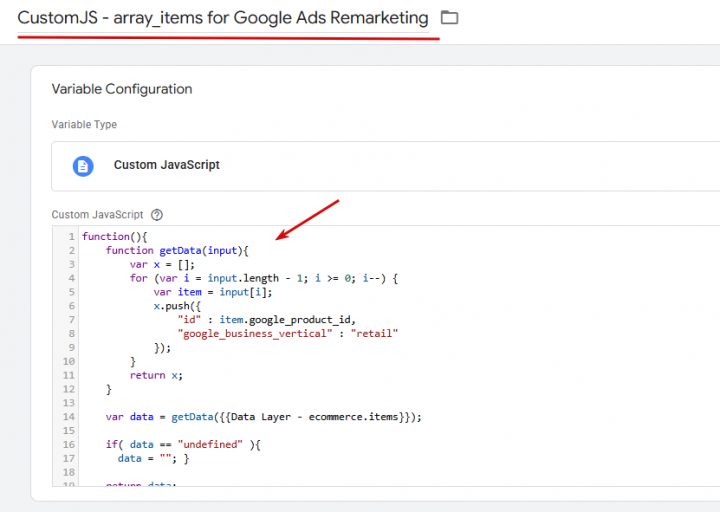Image resolution: width=720 pixels, height=512 pixels.
Task: Click 'item.google_product_id' on line 7
Action: 285,320
